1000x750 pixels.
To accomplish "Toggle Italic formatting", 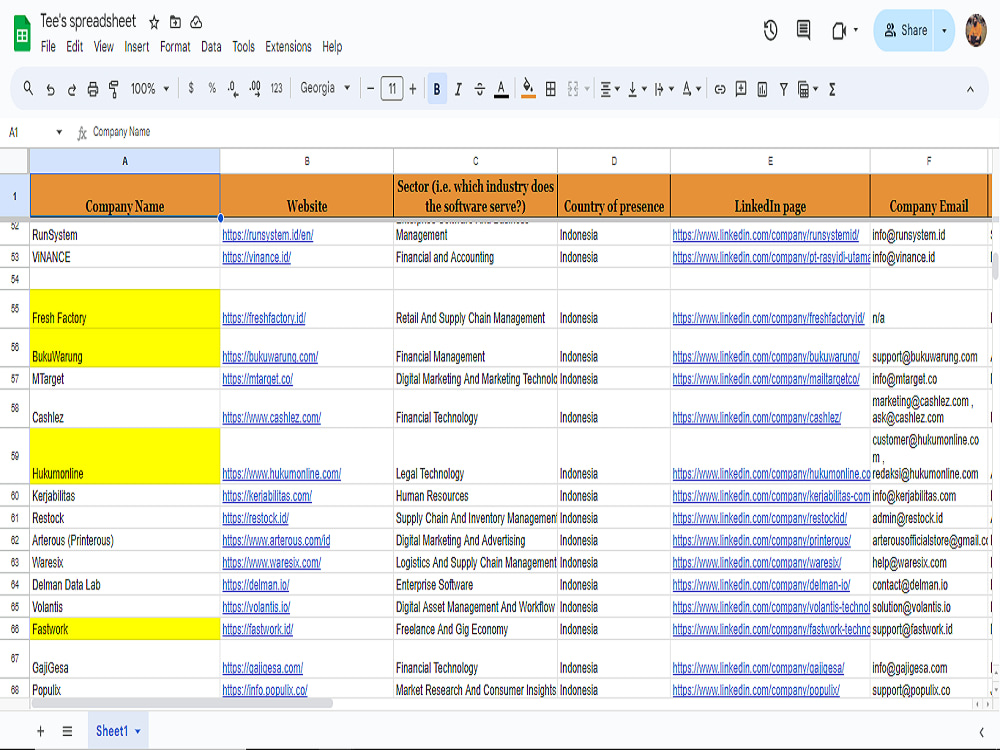I will (x=458, y=89).
